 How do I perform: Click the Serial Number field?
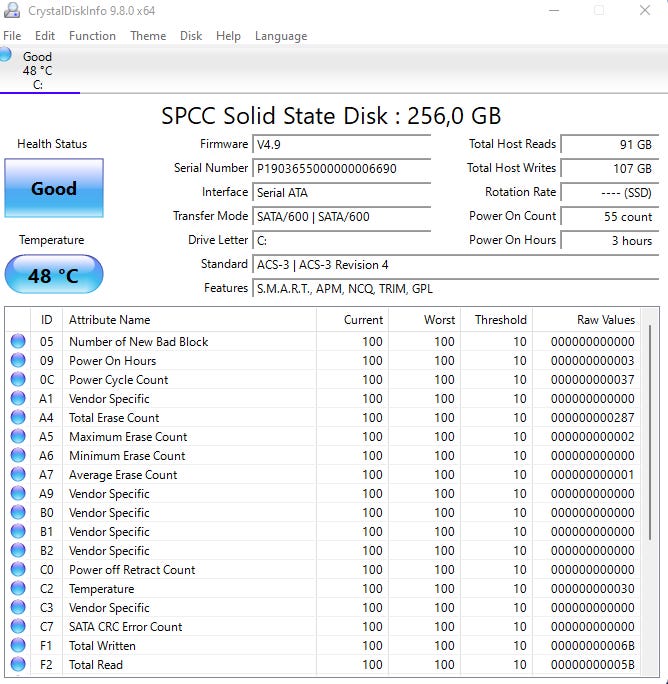[342, 168]
